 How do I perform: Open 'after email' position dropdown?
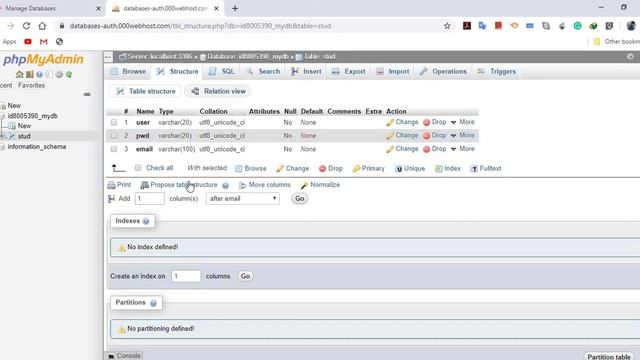point(243,199)
